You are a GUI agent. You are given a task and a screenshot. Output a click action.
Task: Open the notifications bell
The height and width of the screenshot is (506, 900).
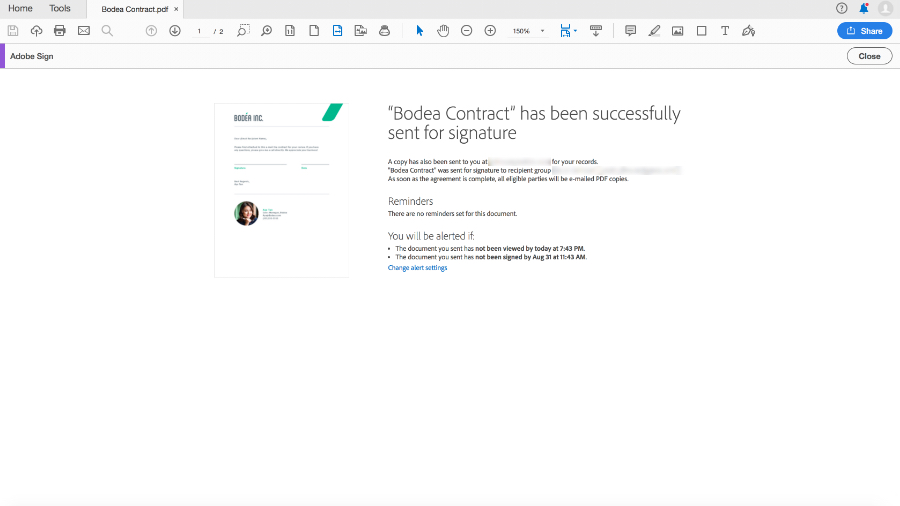[864, 8]
